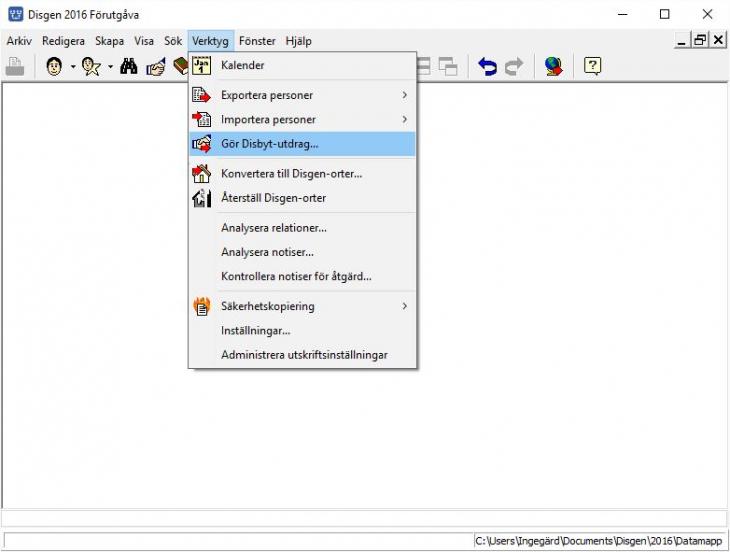This screenshot has height=552, width=730.
Task: Click the brown book toolbar icon
Action: pos(181,67)
